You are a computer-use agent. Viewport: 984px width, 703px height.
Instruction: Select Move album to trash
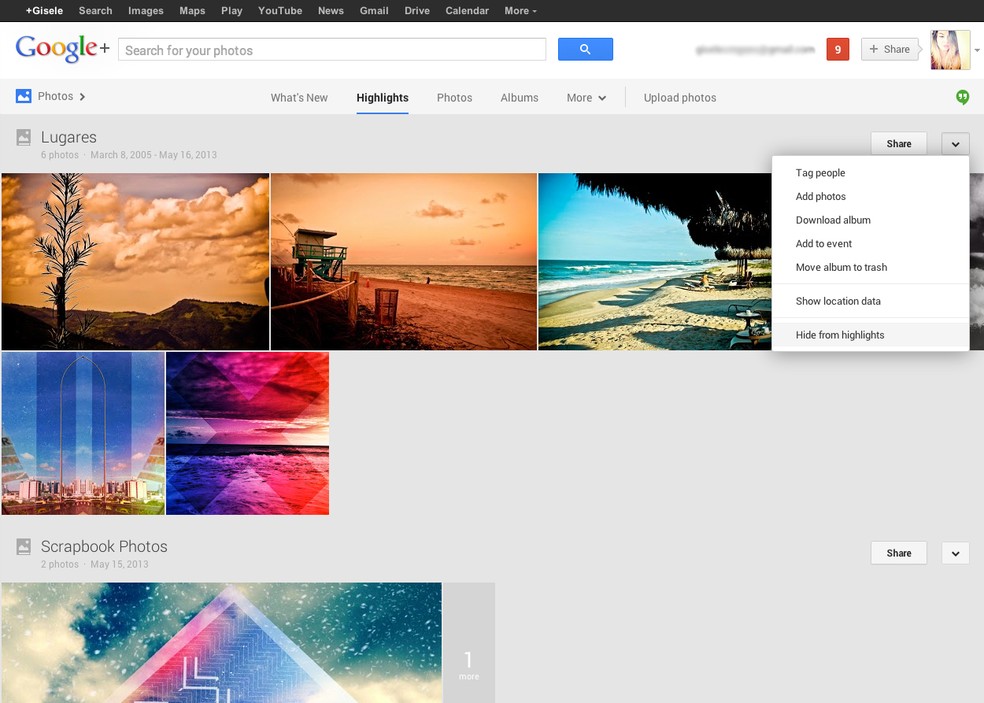click(870, 267)
